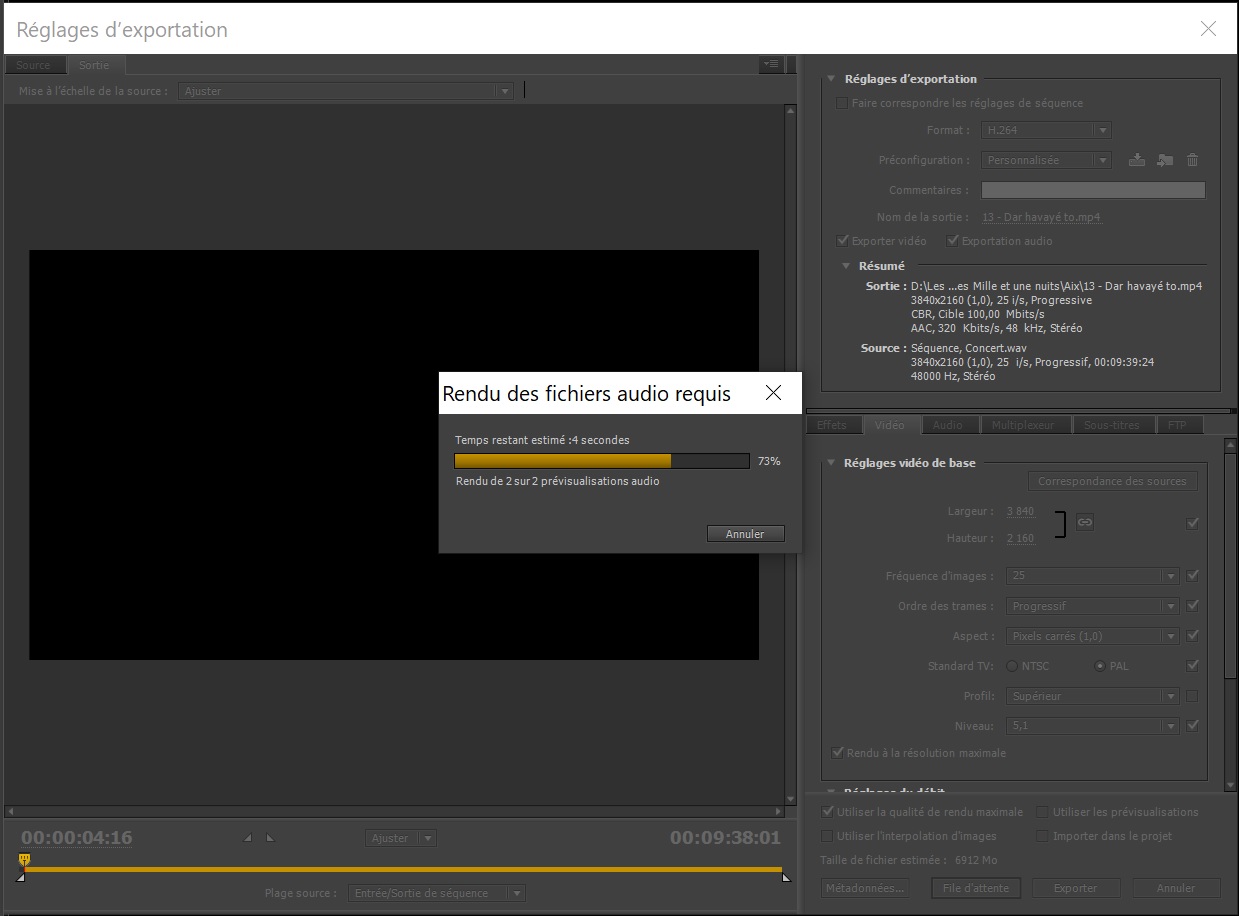Viewport: 1239px width, 916px height.
Task: Open the preview panel flyout menu icon
Action: pyautogui.click(x=771, y=64)
